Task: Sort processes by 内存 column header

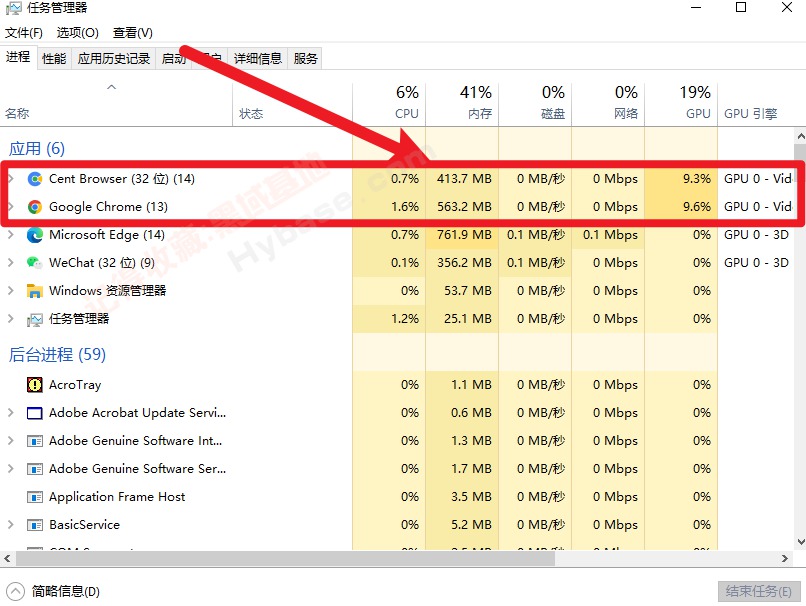Action: point(462,104)
